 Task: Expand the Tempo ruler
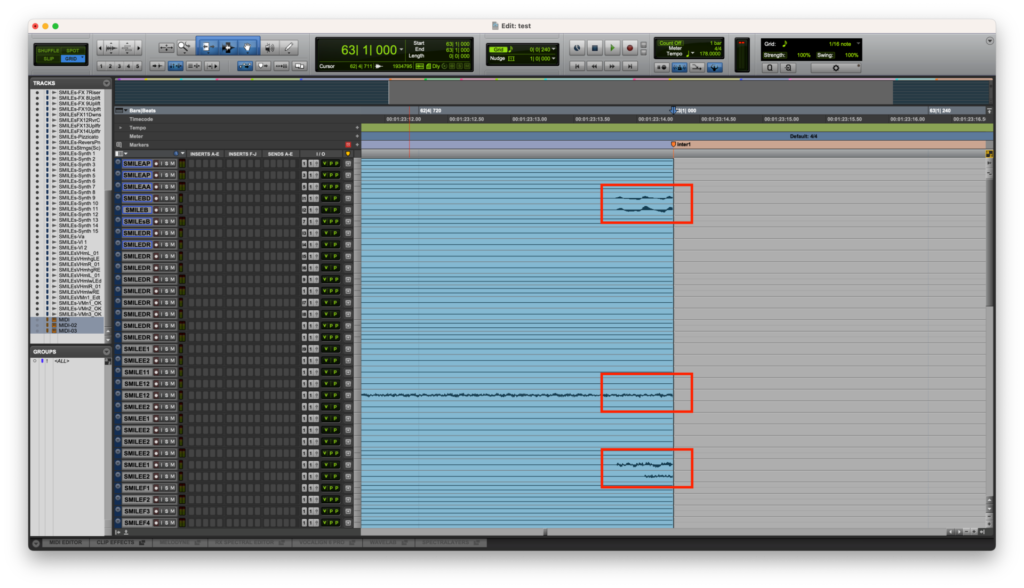(x=120, y=128)
